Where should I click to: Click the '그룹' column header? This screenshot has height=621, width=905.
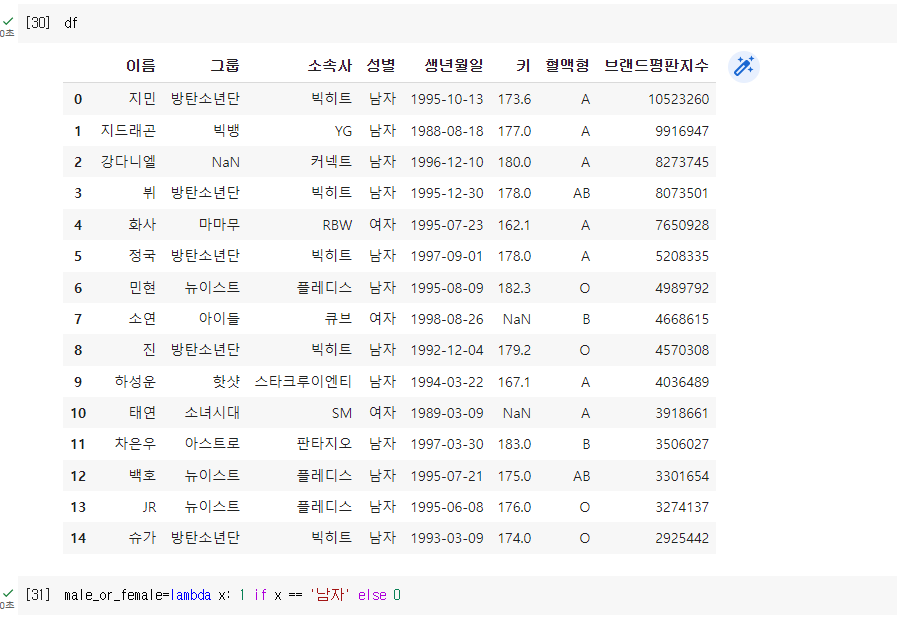coord(225,65)
